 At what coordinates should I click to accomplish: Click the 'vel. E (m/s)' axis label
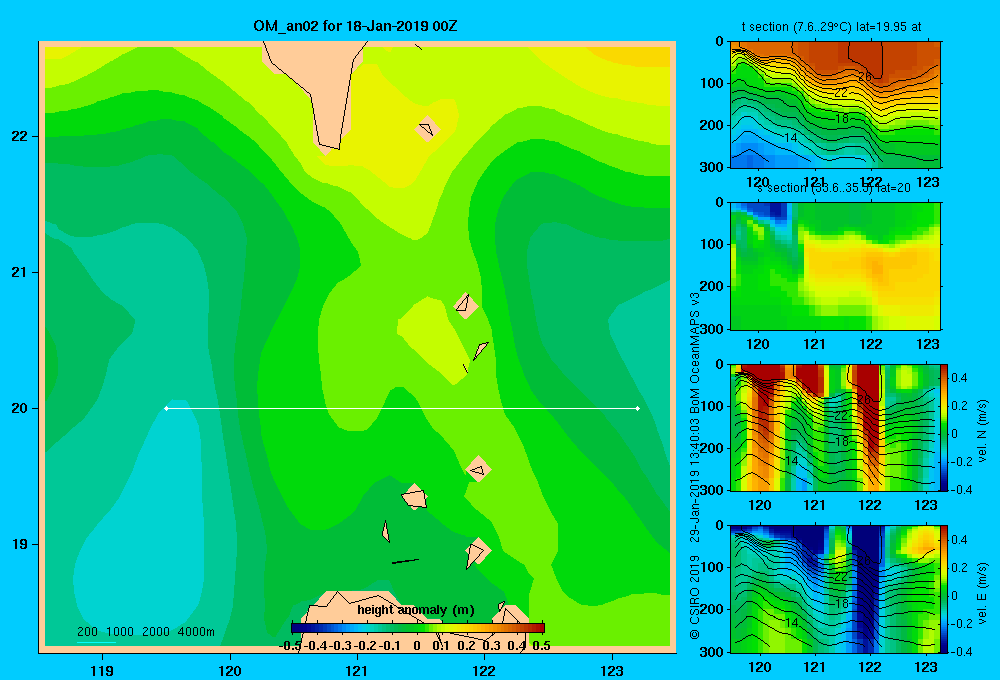coord(982,592)
